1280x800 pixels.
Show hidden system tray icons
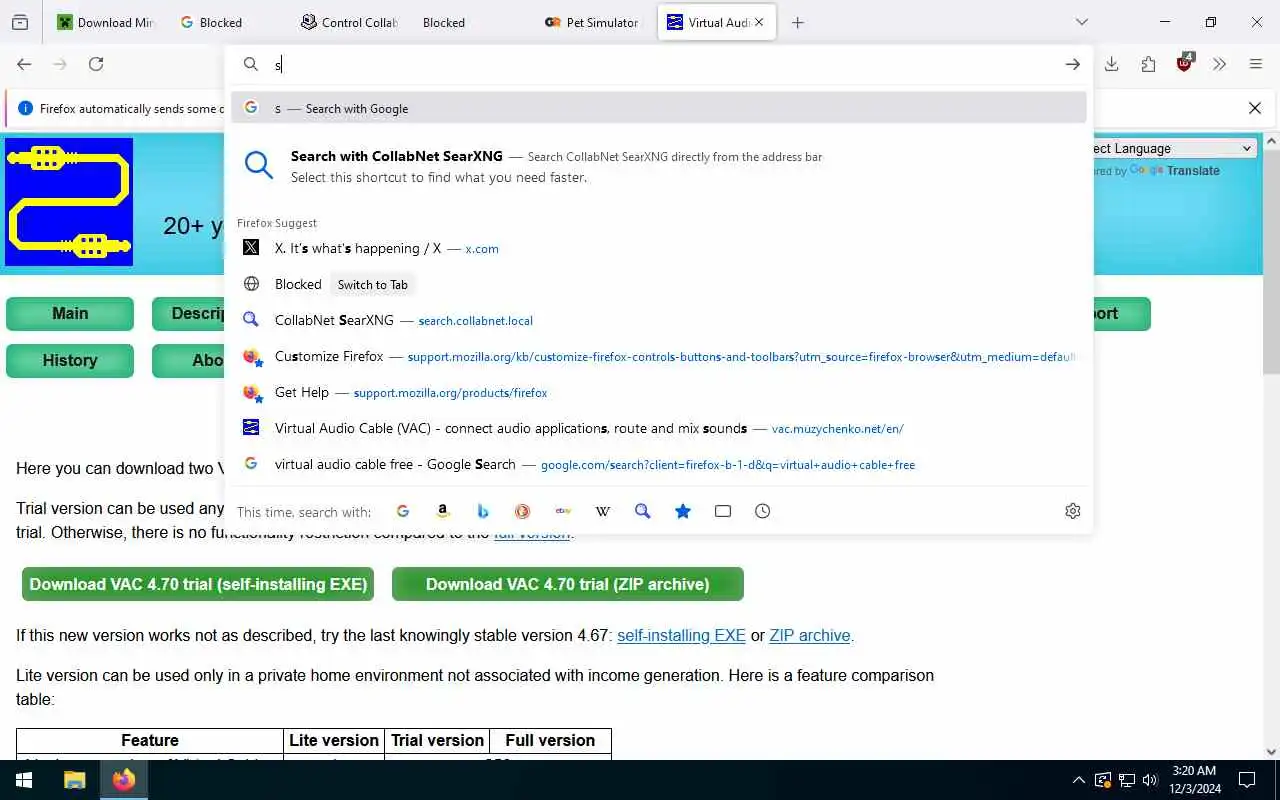1078,780
